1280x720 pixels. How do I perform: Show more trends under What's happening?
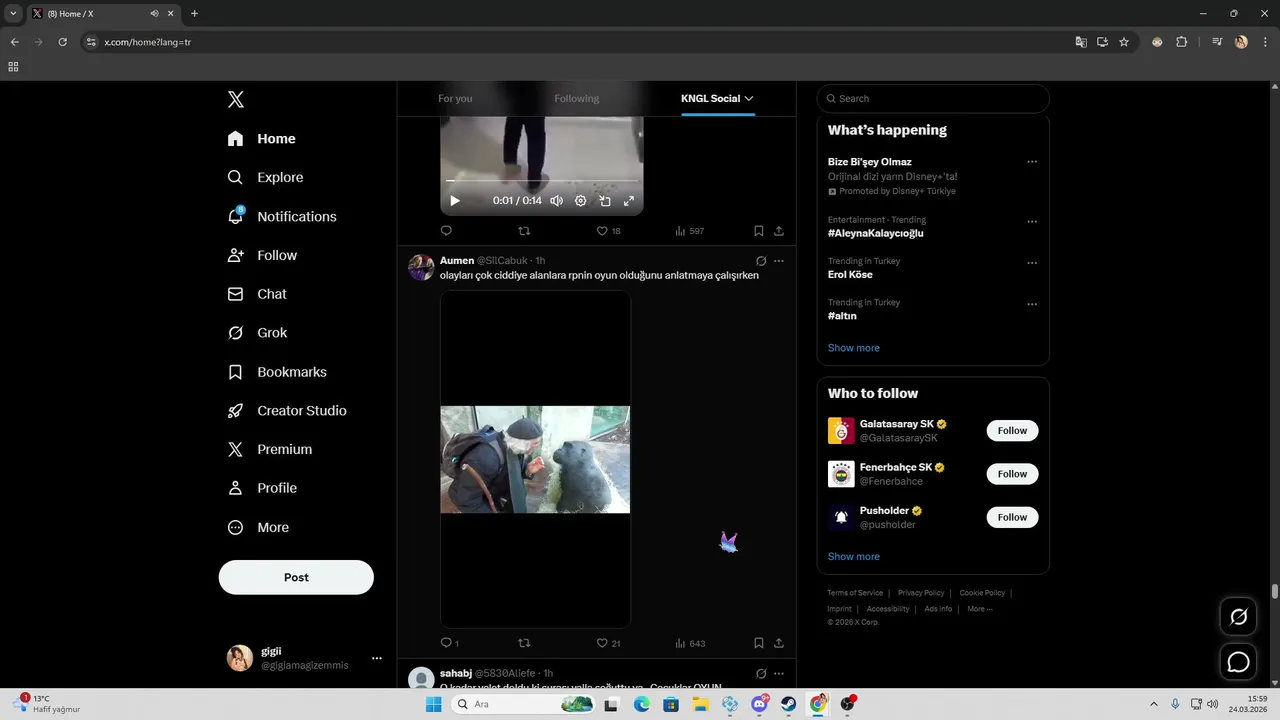pos(854,348)
